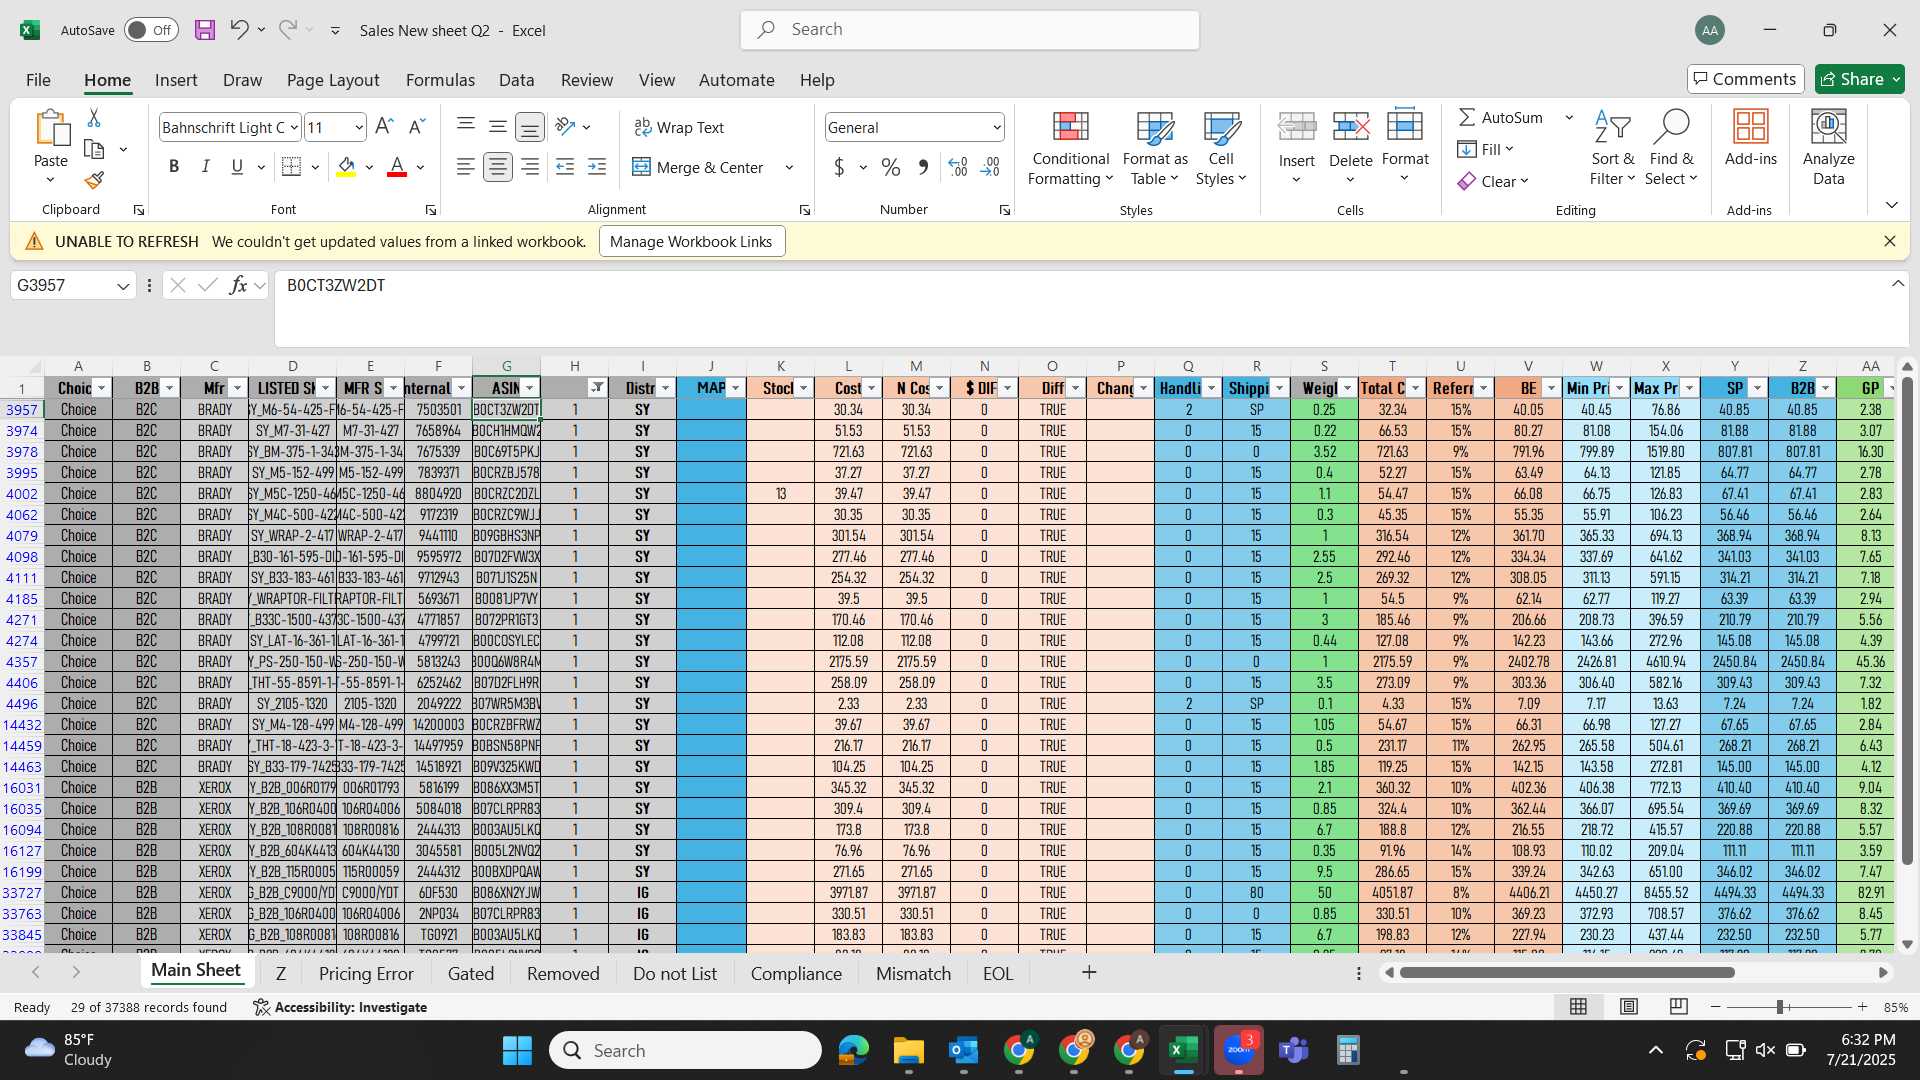
Task: Click Decrease Decimal icon
Action: [x=990, y=167]
